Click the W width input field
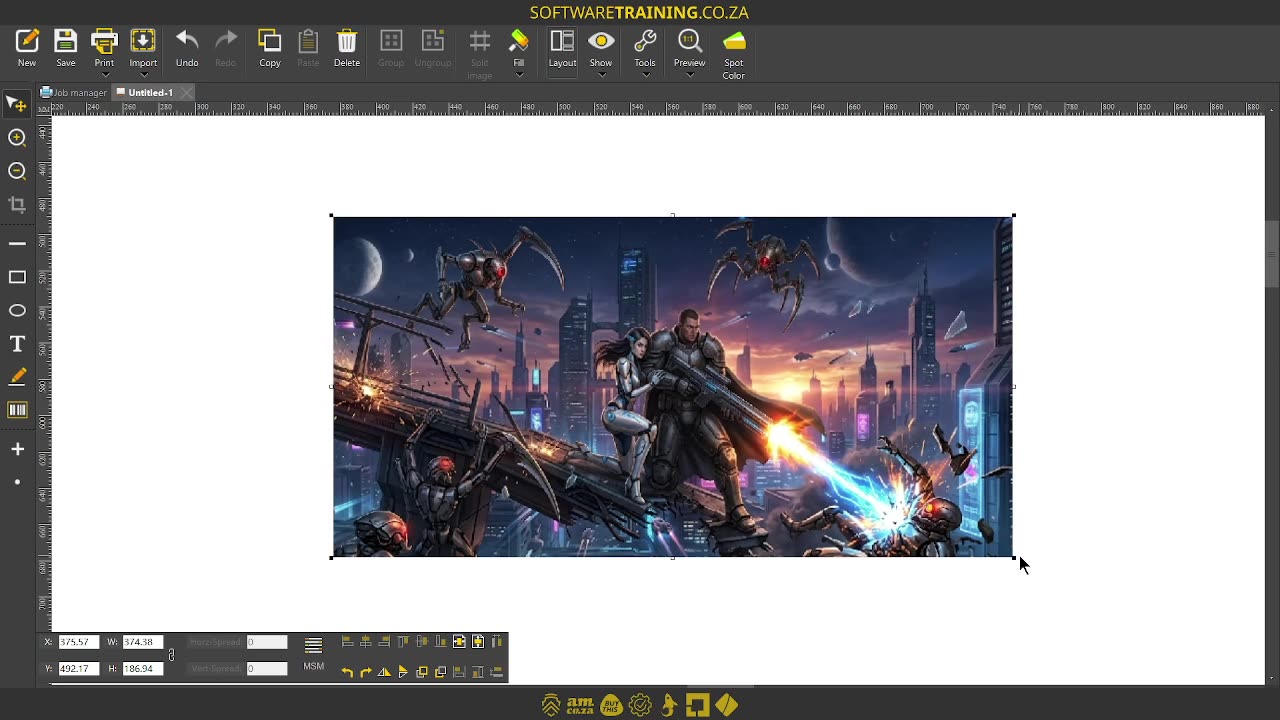This screenshot has width=1280, height=720. point(143,642)
